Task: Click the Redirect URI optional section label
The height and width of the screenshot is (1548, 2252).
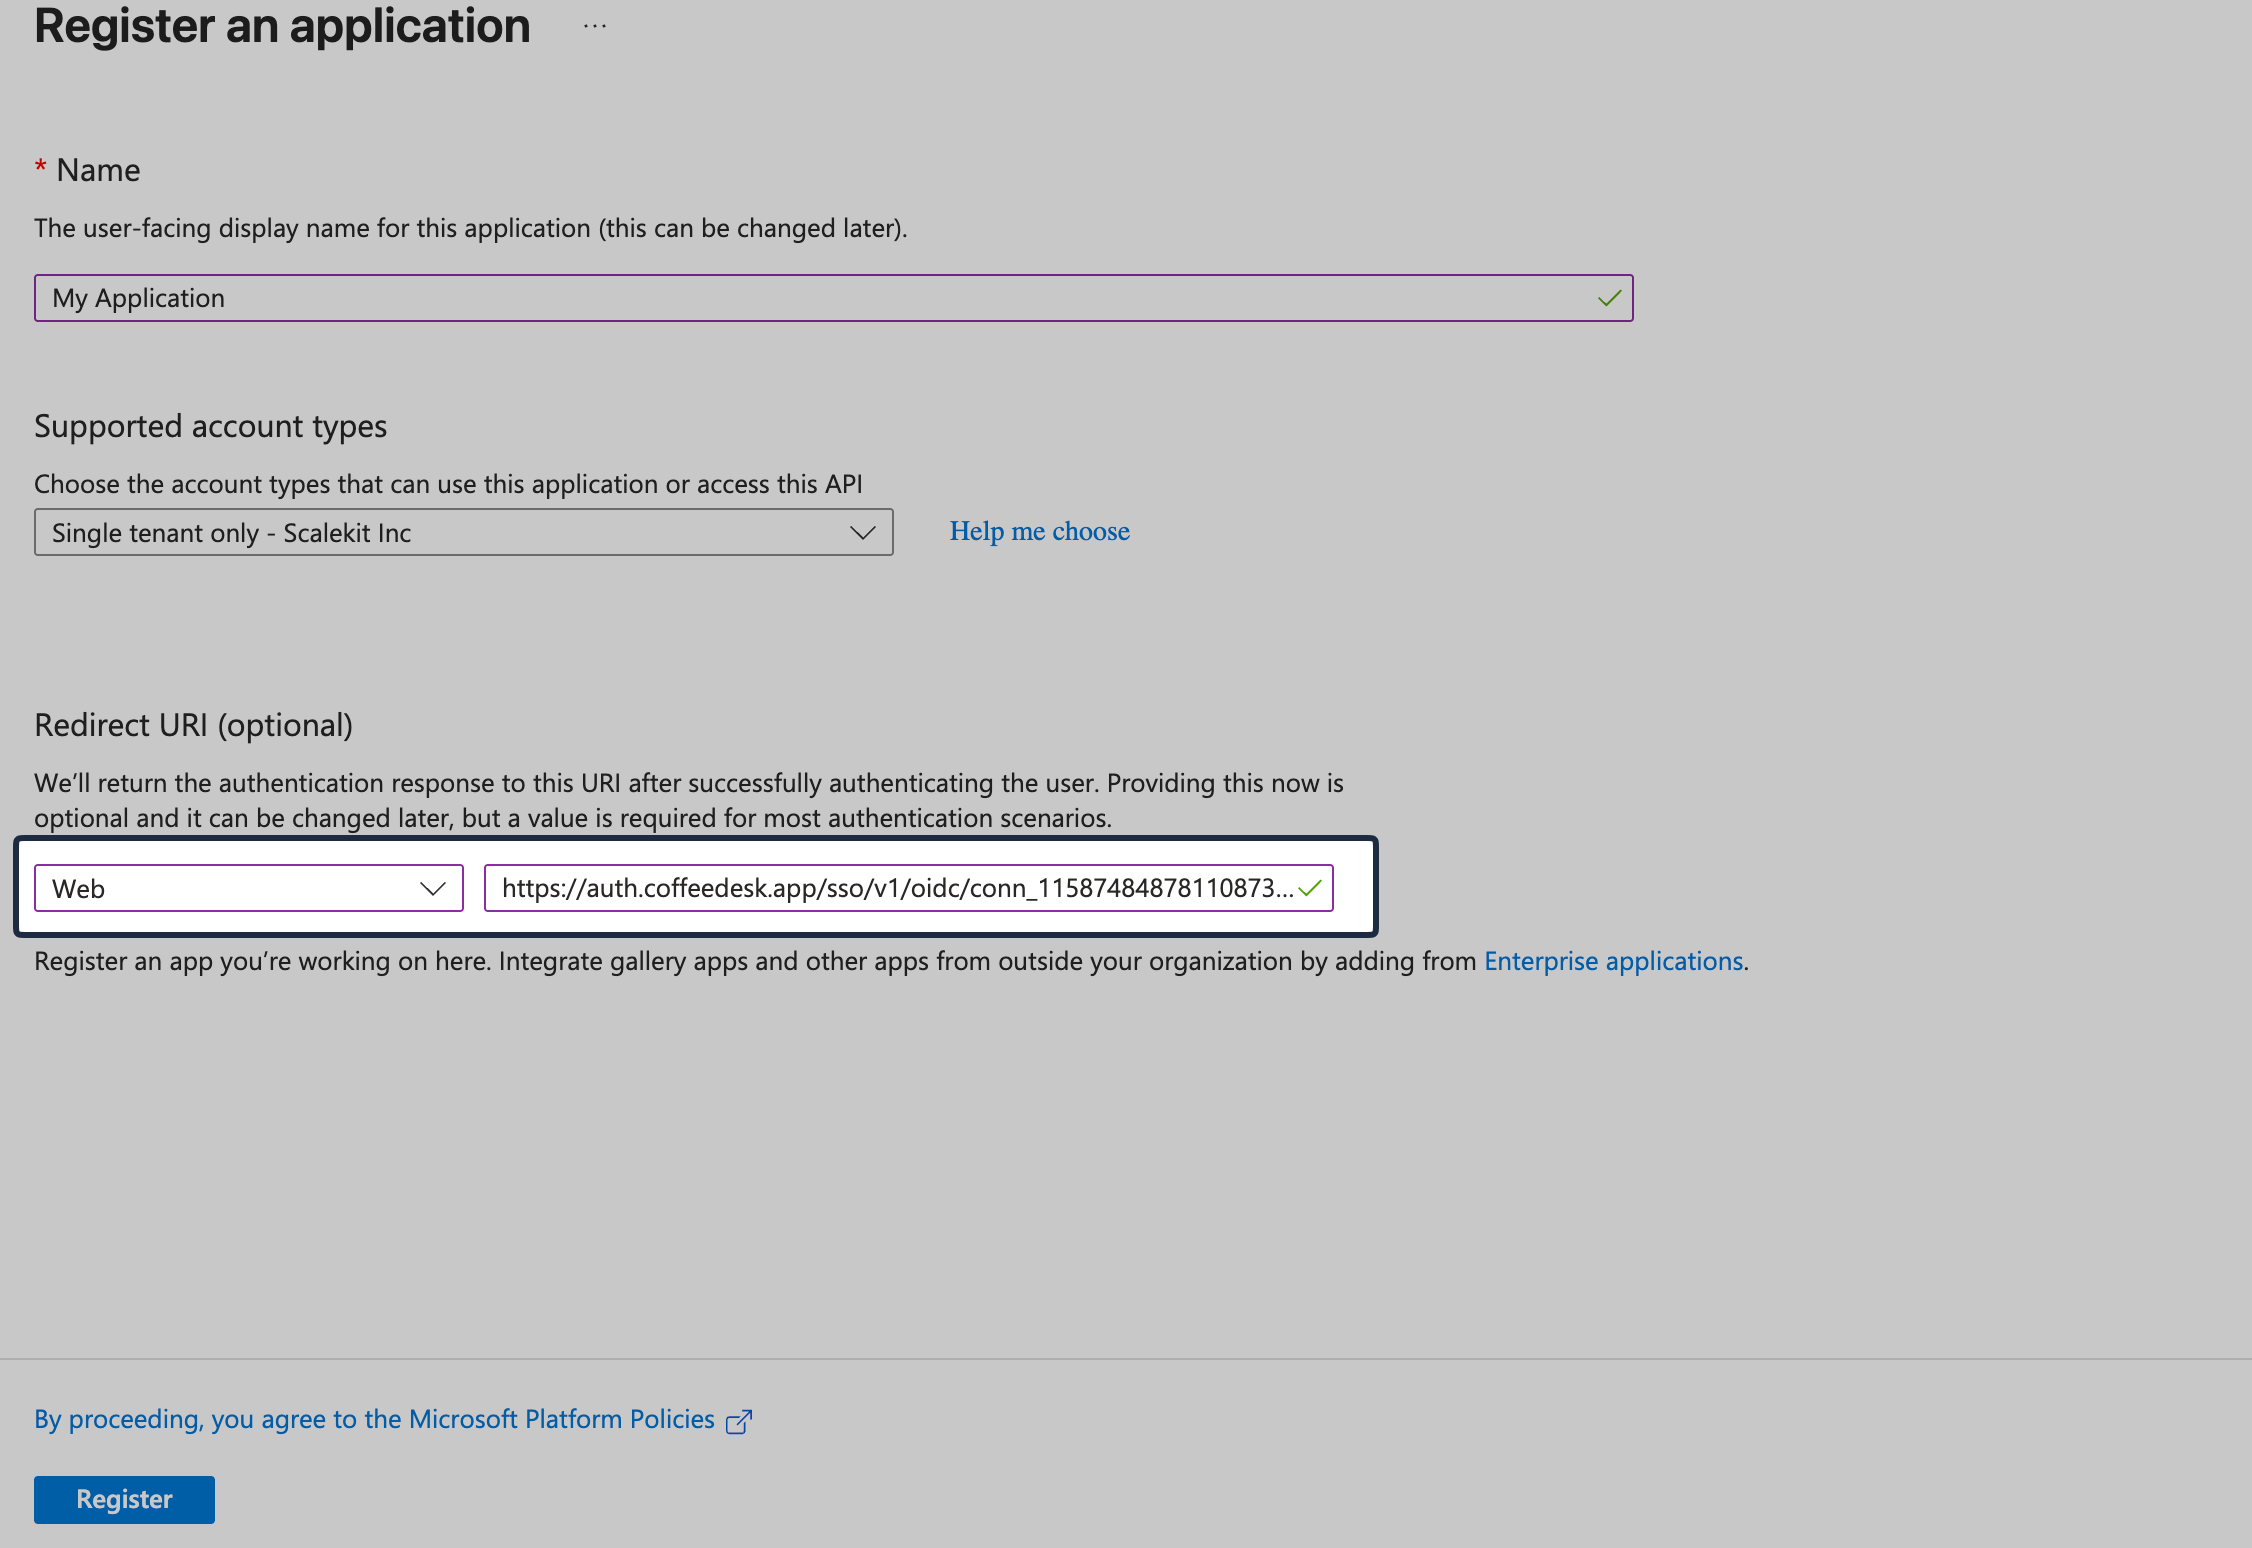Action: [194, 724]
